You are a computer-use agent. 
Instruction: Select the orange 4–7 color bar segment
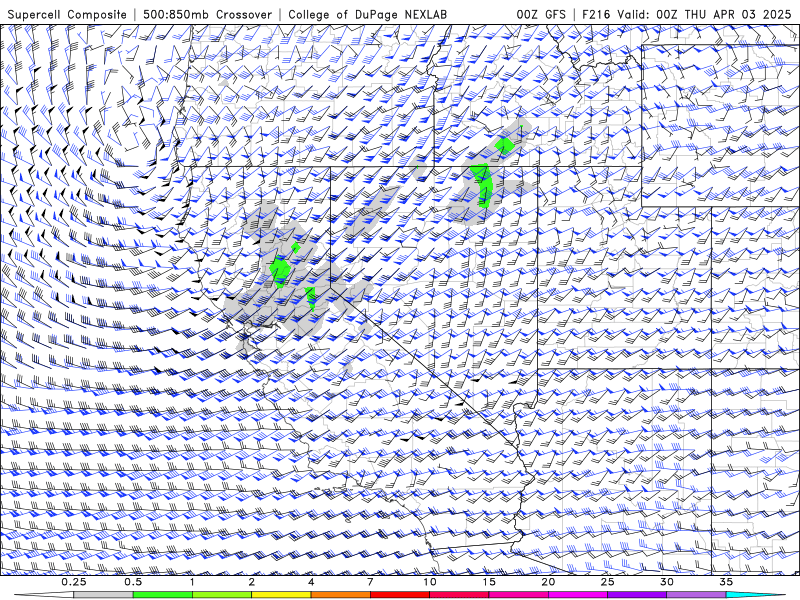point(340,595)
